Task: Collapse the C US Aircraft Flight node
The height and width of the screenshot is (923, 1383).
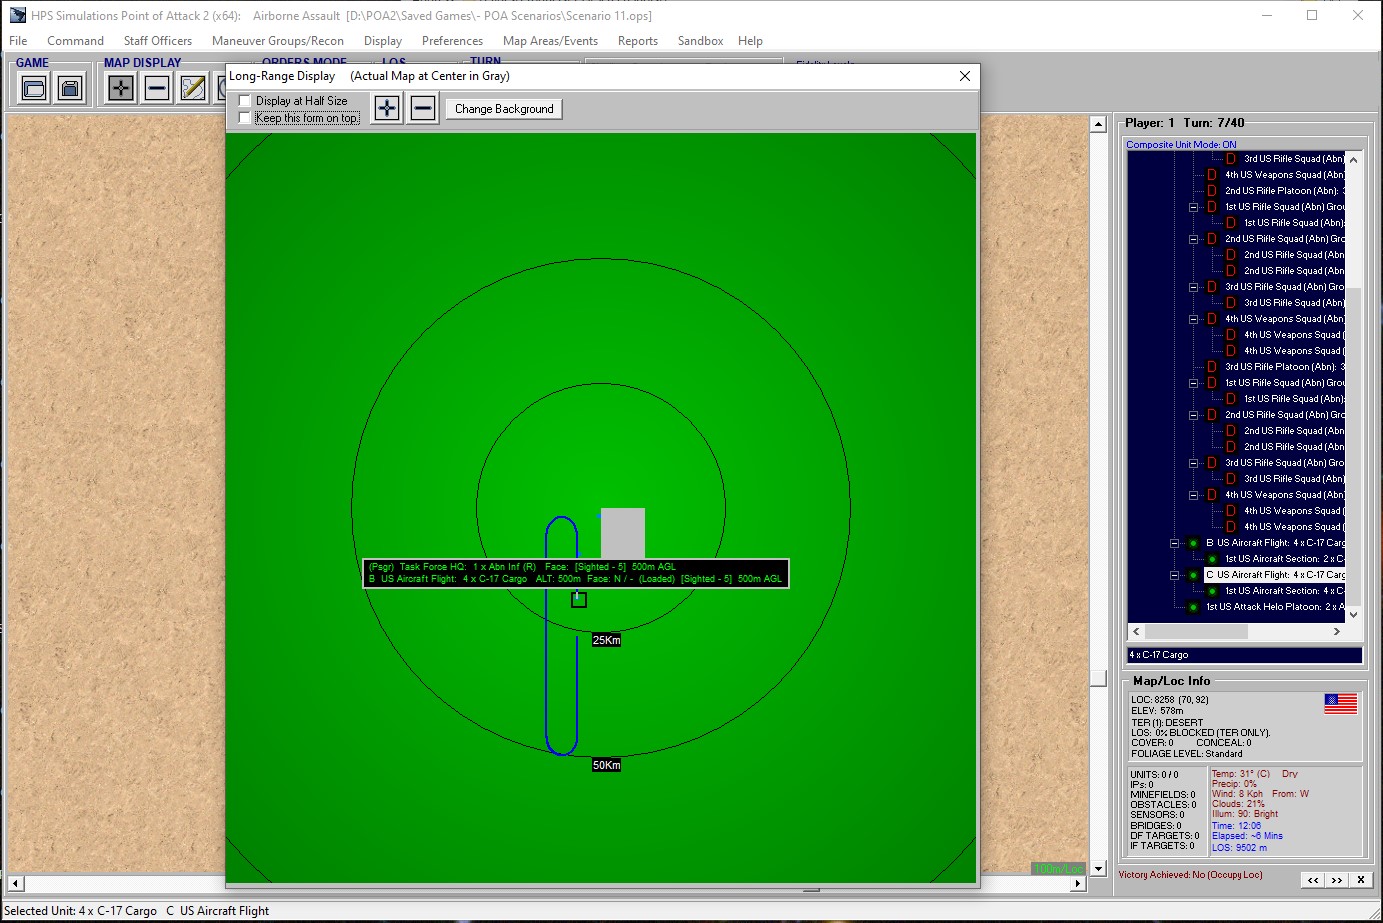Action: 1174,575
